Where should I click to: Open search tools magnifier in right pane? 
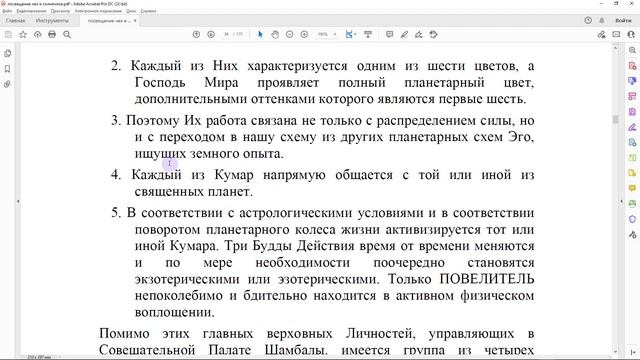(x=632, y=50)
